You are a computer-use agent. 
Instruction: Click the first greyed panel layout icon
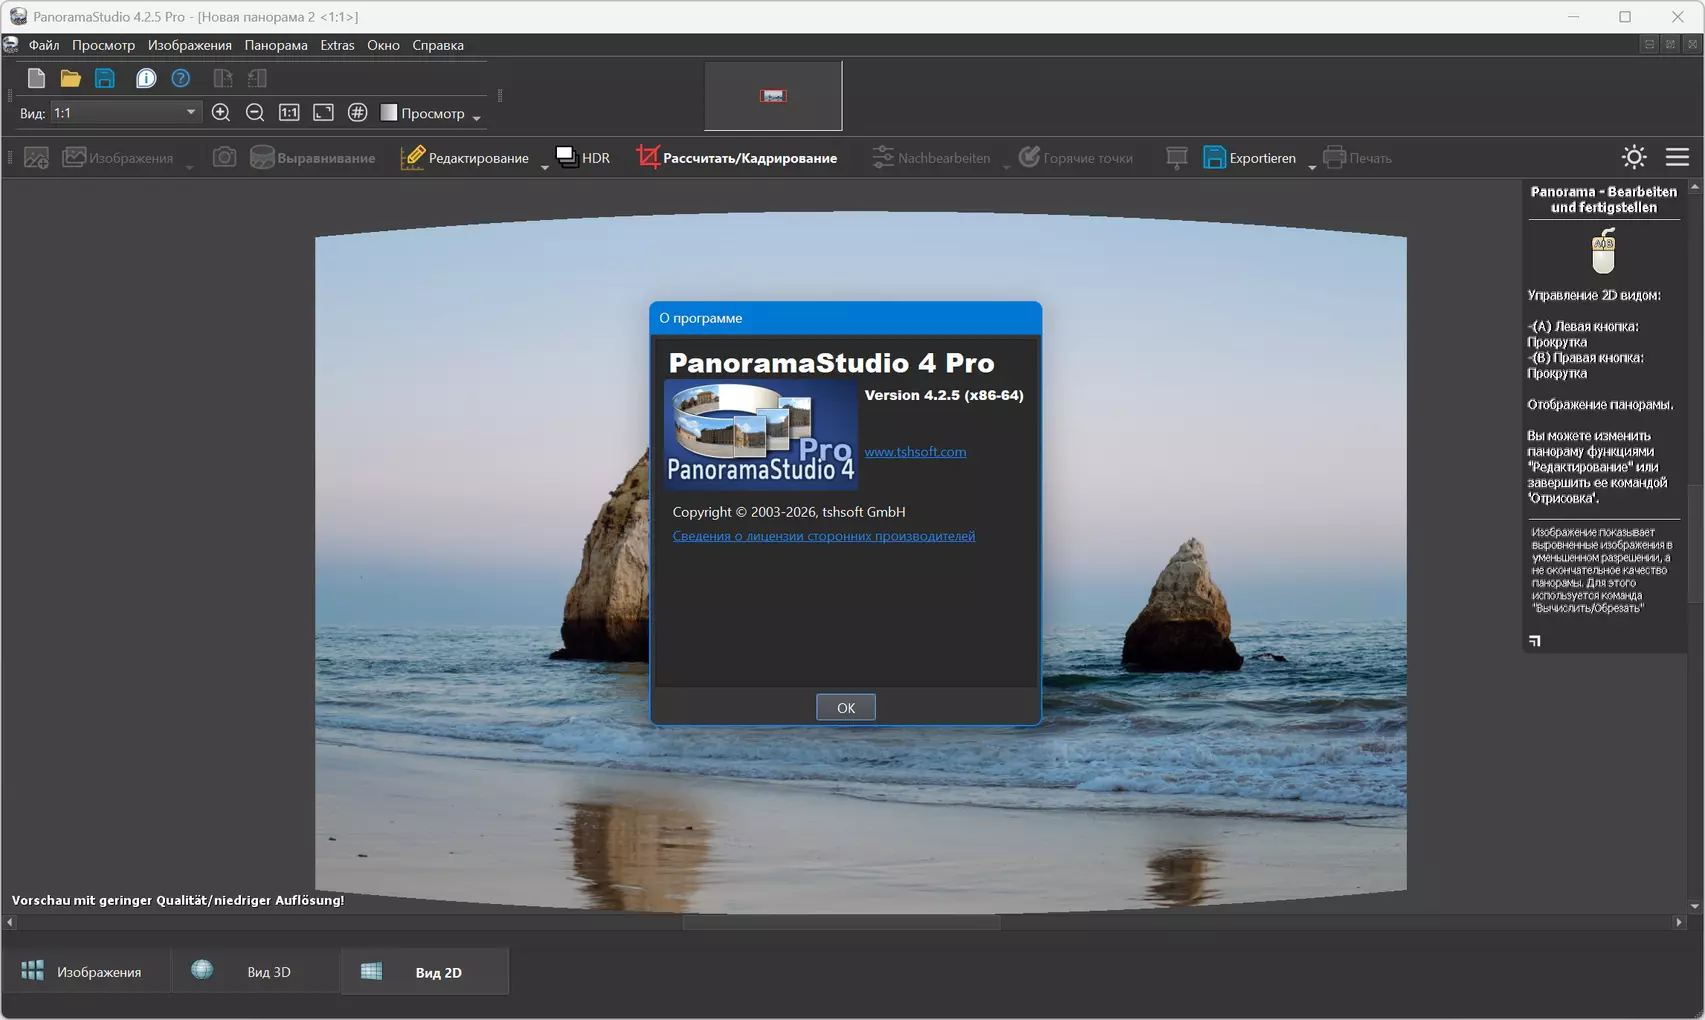[223, 78]
